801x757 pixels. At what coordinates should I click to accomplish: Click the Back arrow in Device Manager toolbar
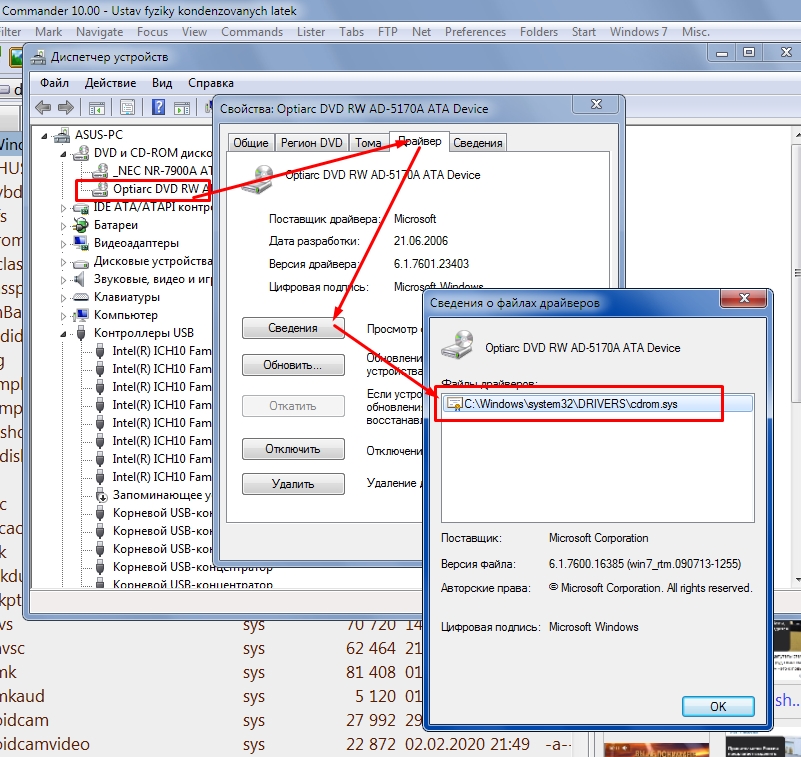pos(43,108)
